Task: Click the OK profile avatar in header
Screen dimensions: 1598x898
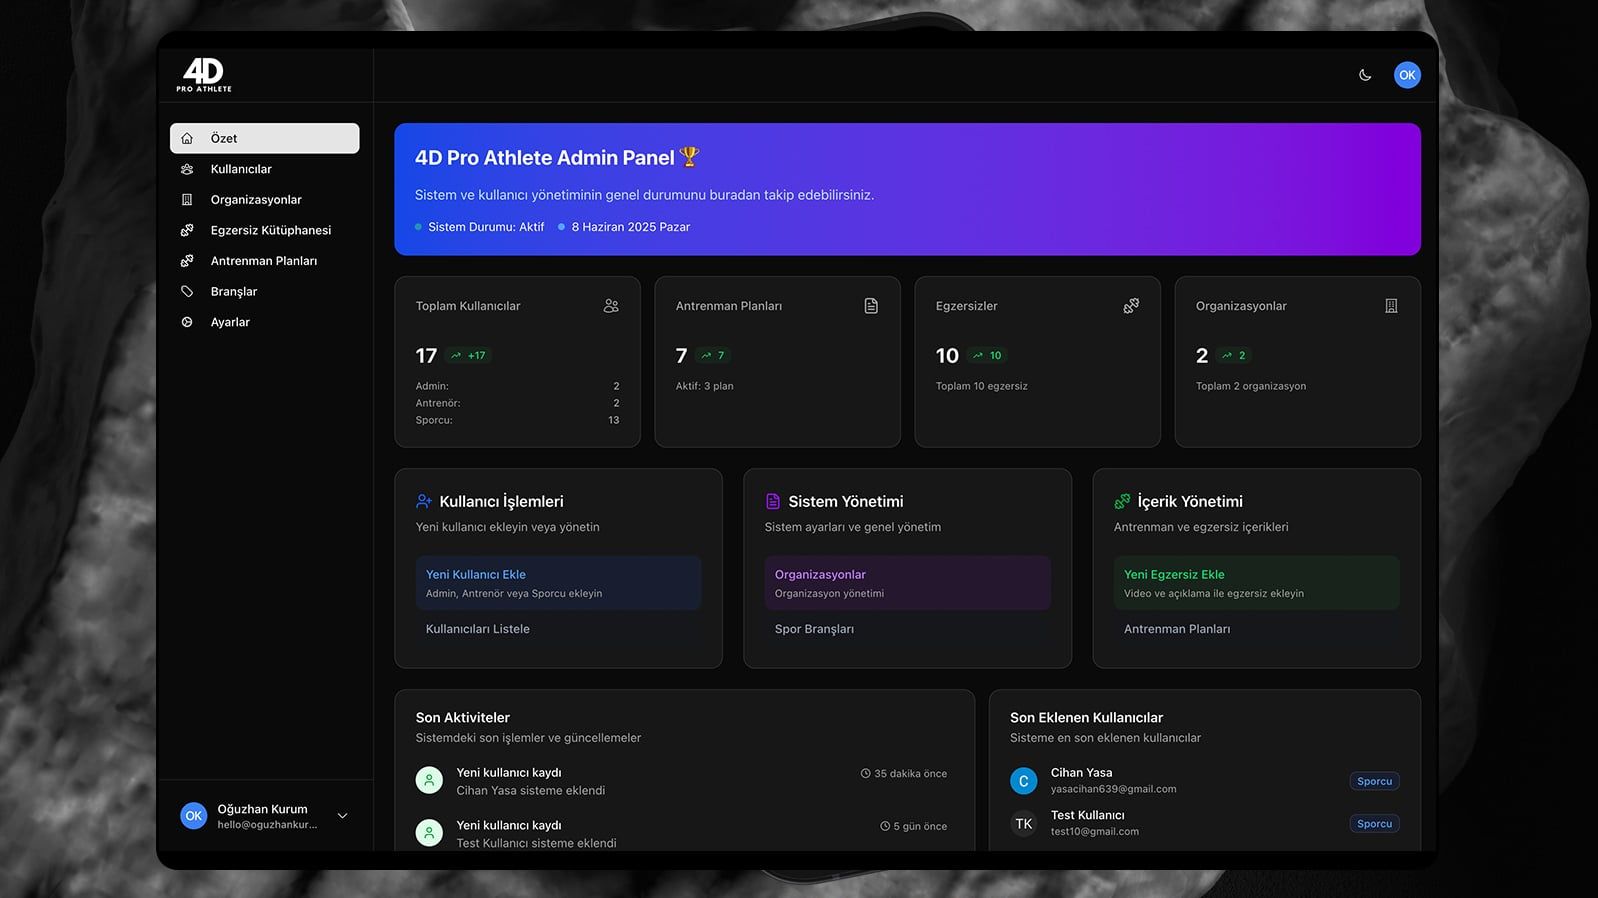Action: 1407,75
